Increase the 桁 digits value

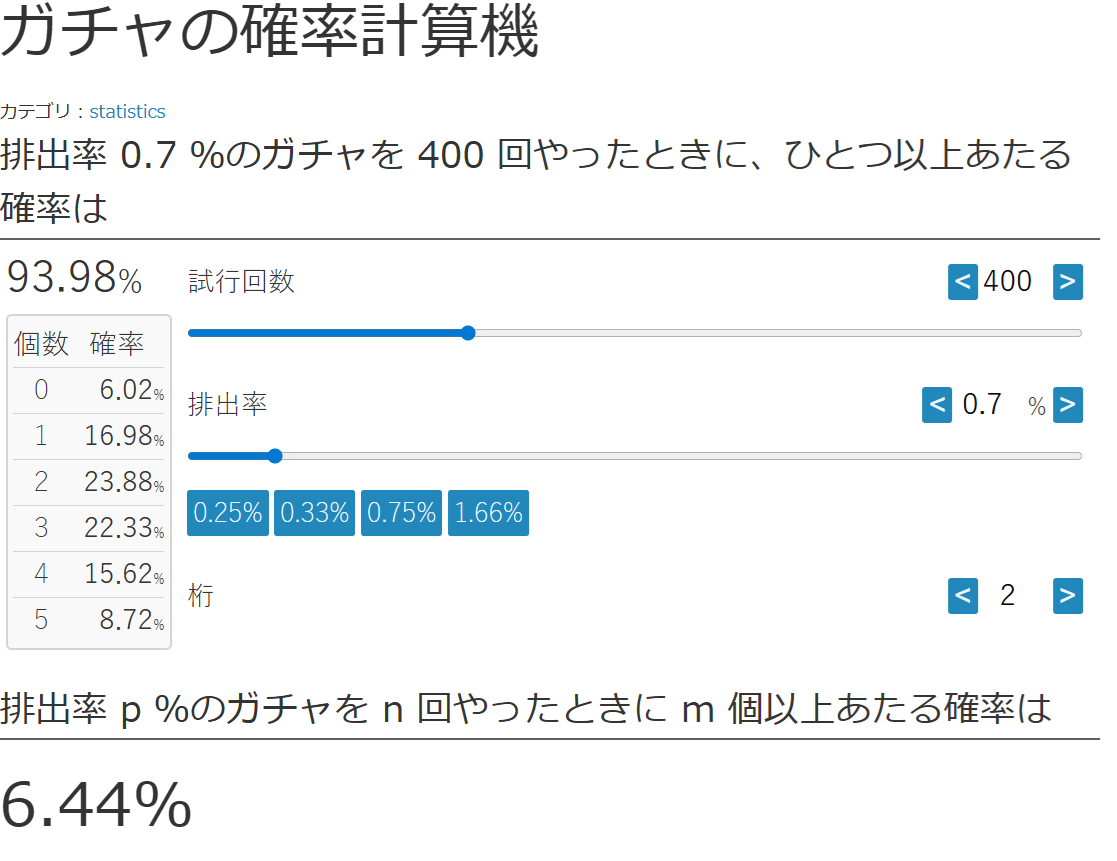1067,596
